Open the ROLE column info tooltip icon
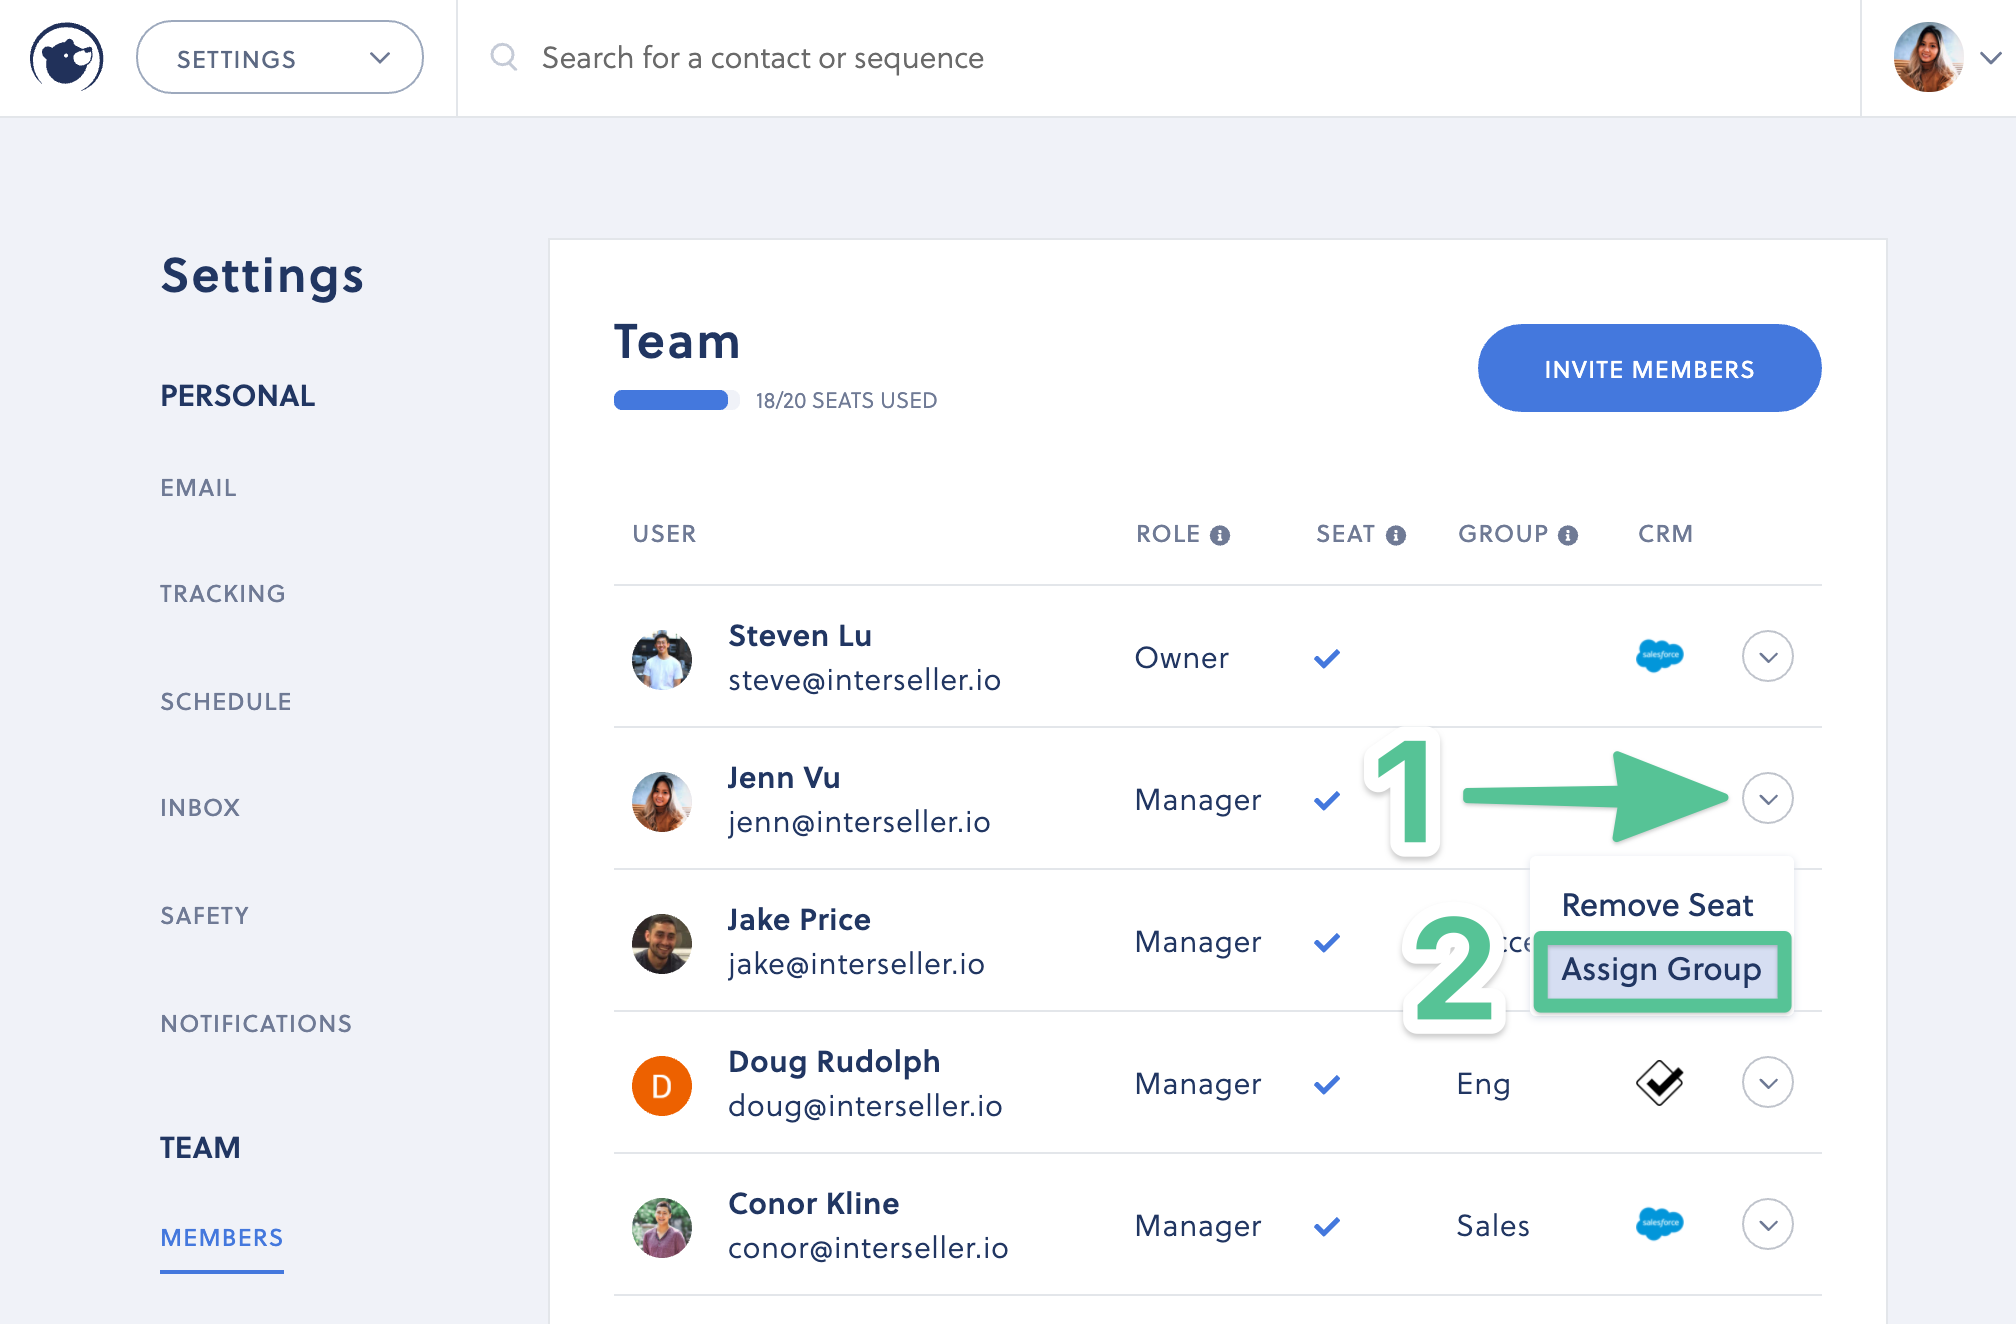2016x1324 pixels. pos(1222,533)
